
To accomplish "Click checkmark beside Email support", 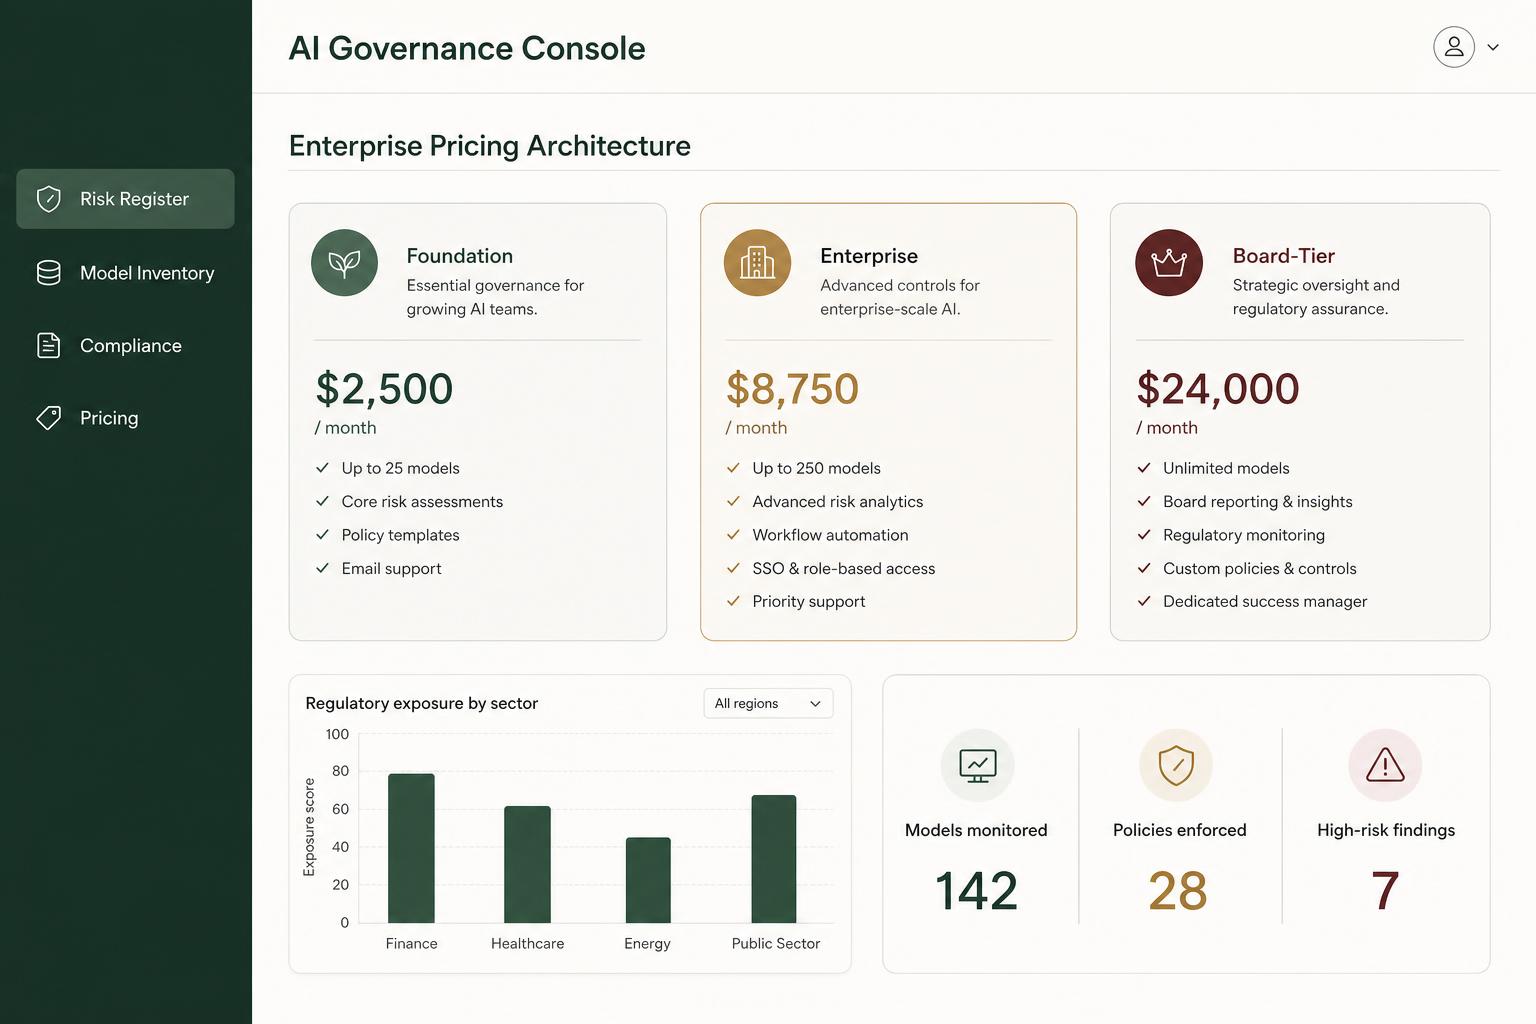I will coord(323,568).
